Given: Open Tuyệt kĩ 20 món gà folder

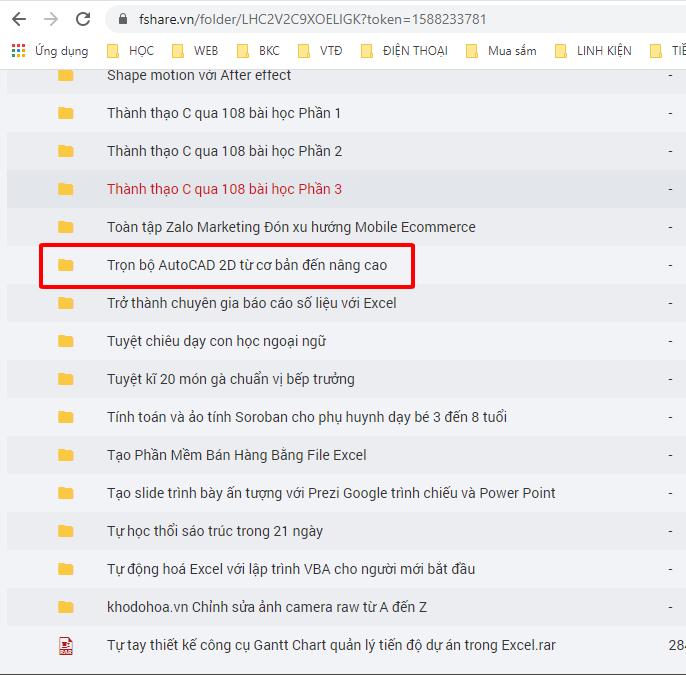Looking at the screenshot, I should (x=230, y=379).
